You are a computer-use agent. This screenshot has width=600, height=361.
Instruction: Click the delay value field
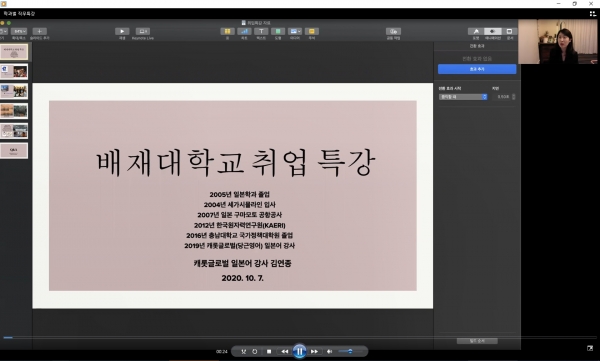503,97
